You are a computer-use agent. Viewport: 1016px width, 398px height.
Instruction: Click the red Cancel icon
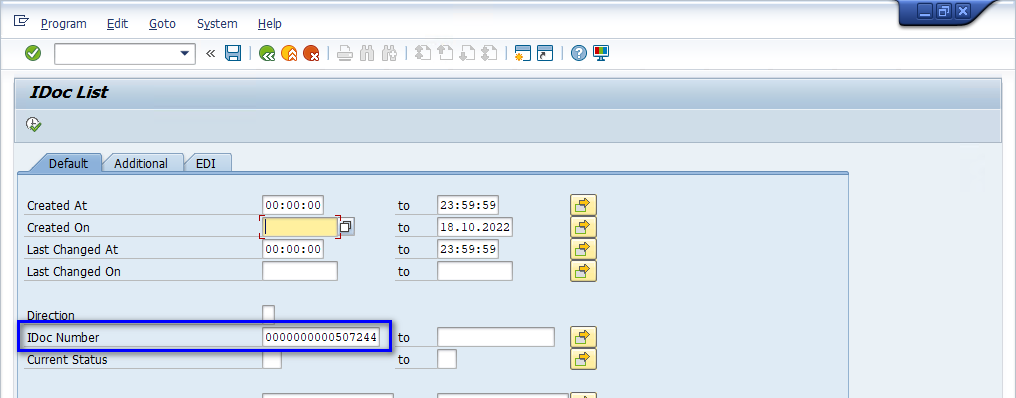[312, 53]
